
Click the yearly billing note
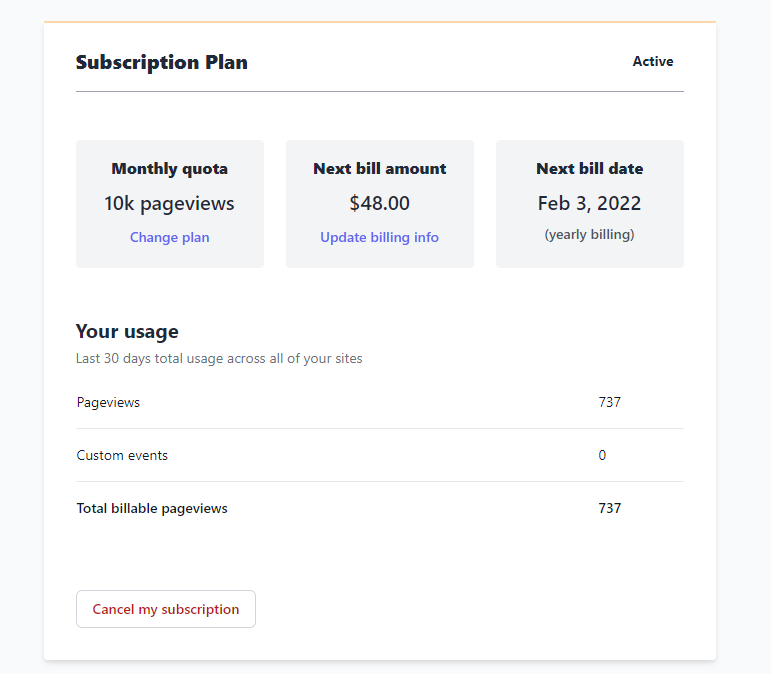click(x=590, y=235)
